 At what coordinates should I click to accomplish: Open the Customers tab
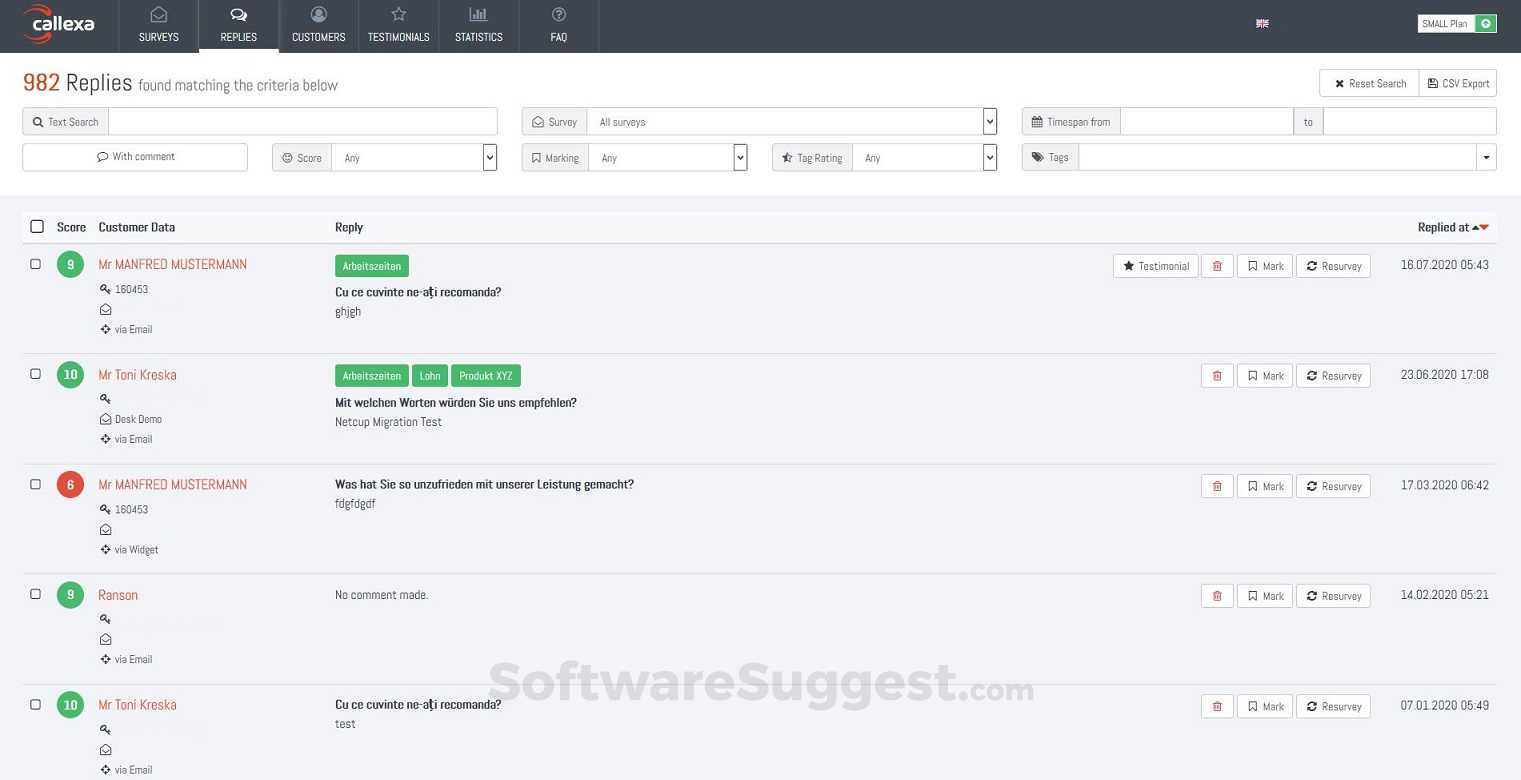click(319, 26)
